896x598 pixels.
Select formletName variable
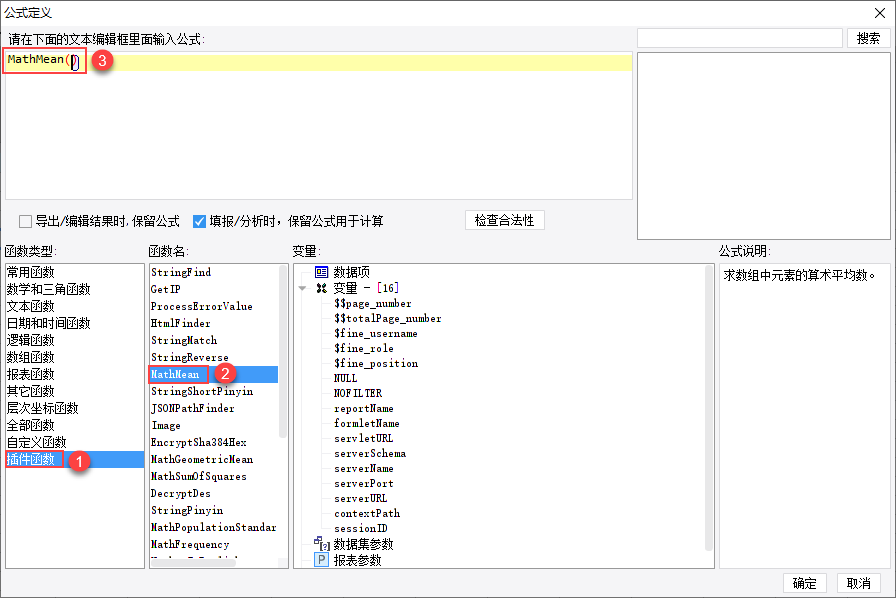(x=366, y=423)
